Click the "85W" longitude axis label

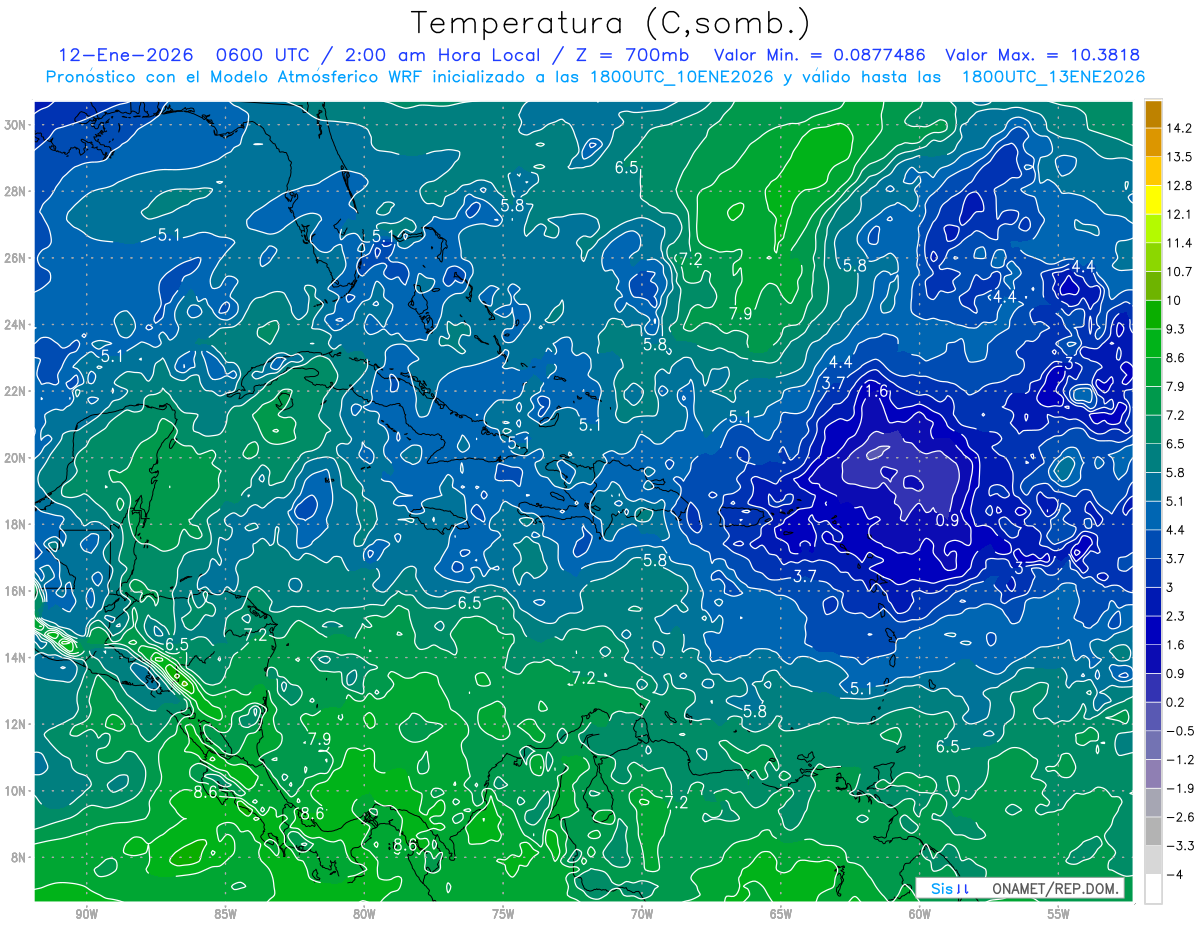[225, 914]
